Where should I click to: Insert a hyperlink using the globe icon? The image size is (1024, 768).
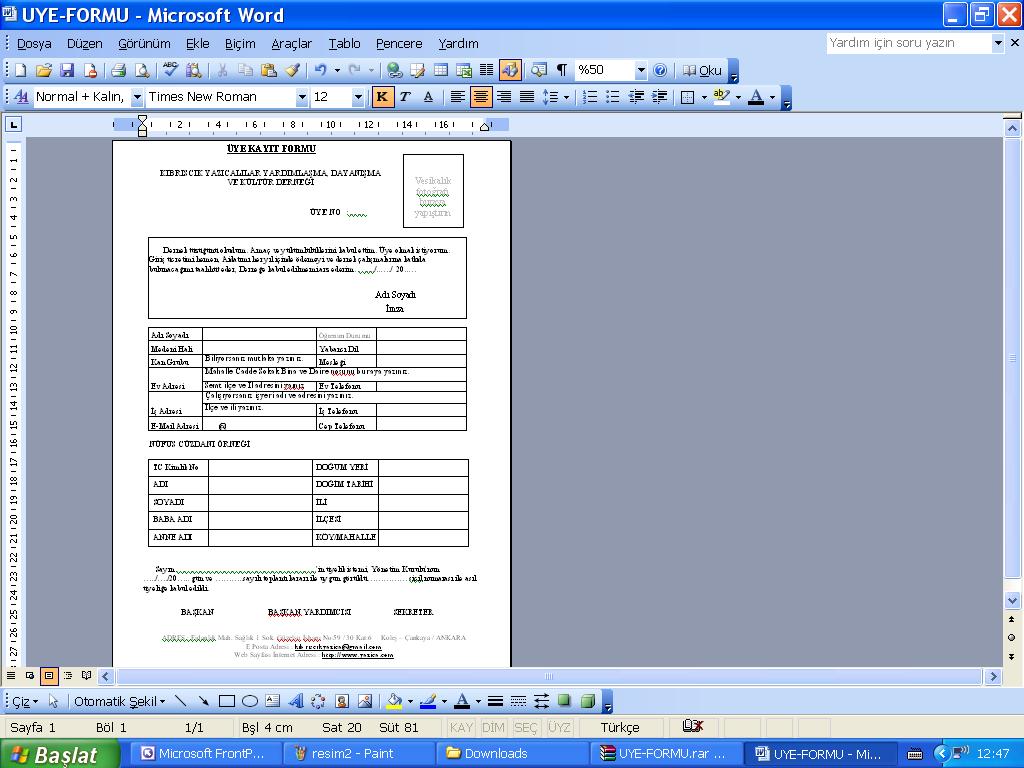394,70
